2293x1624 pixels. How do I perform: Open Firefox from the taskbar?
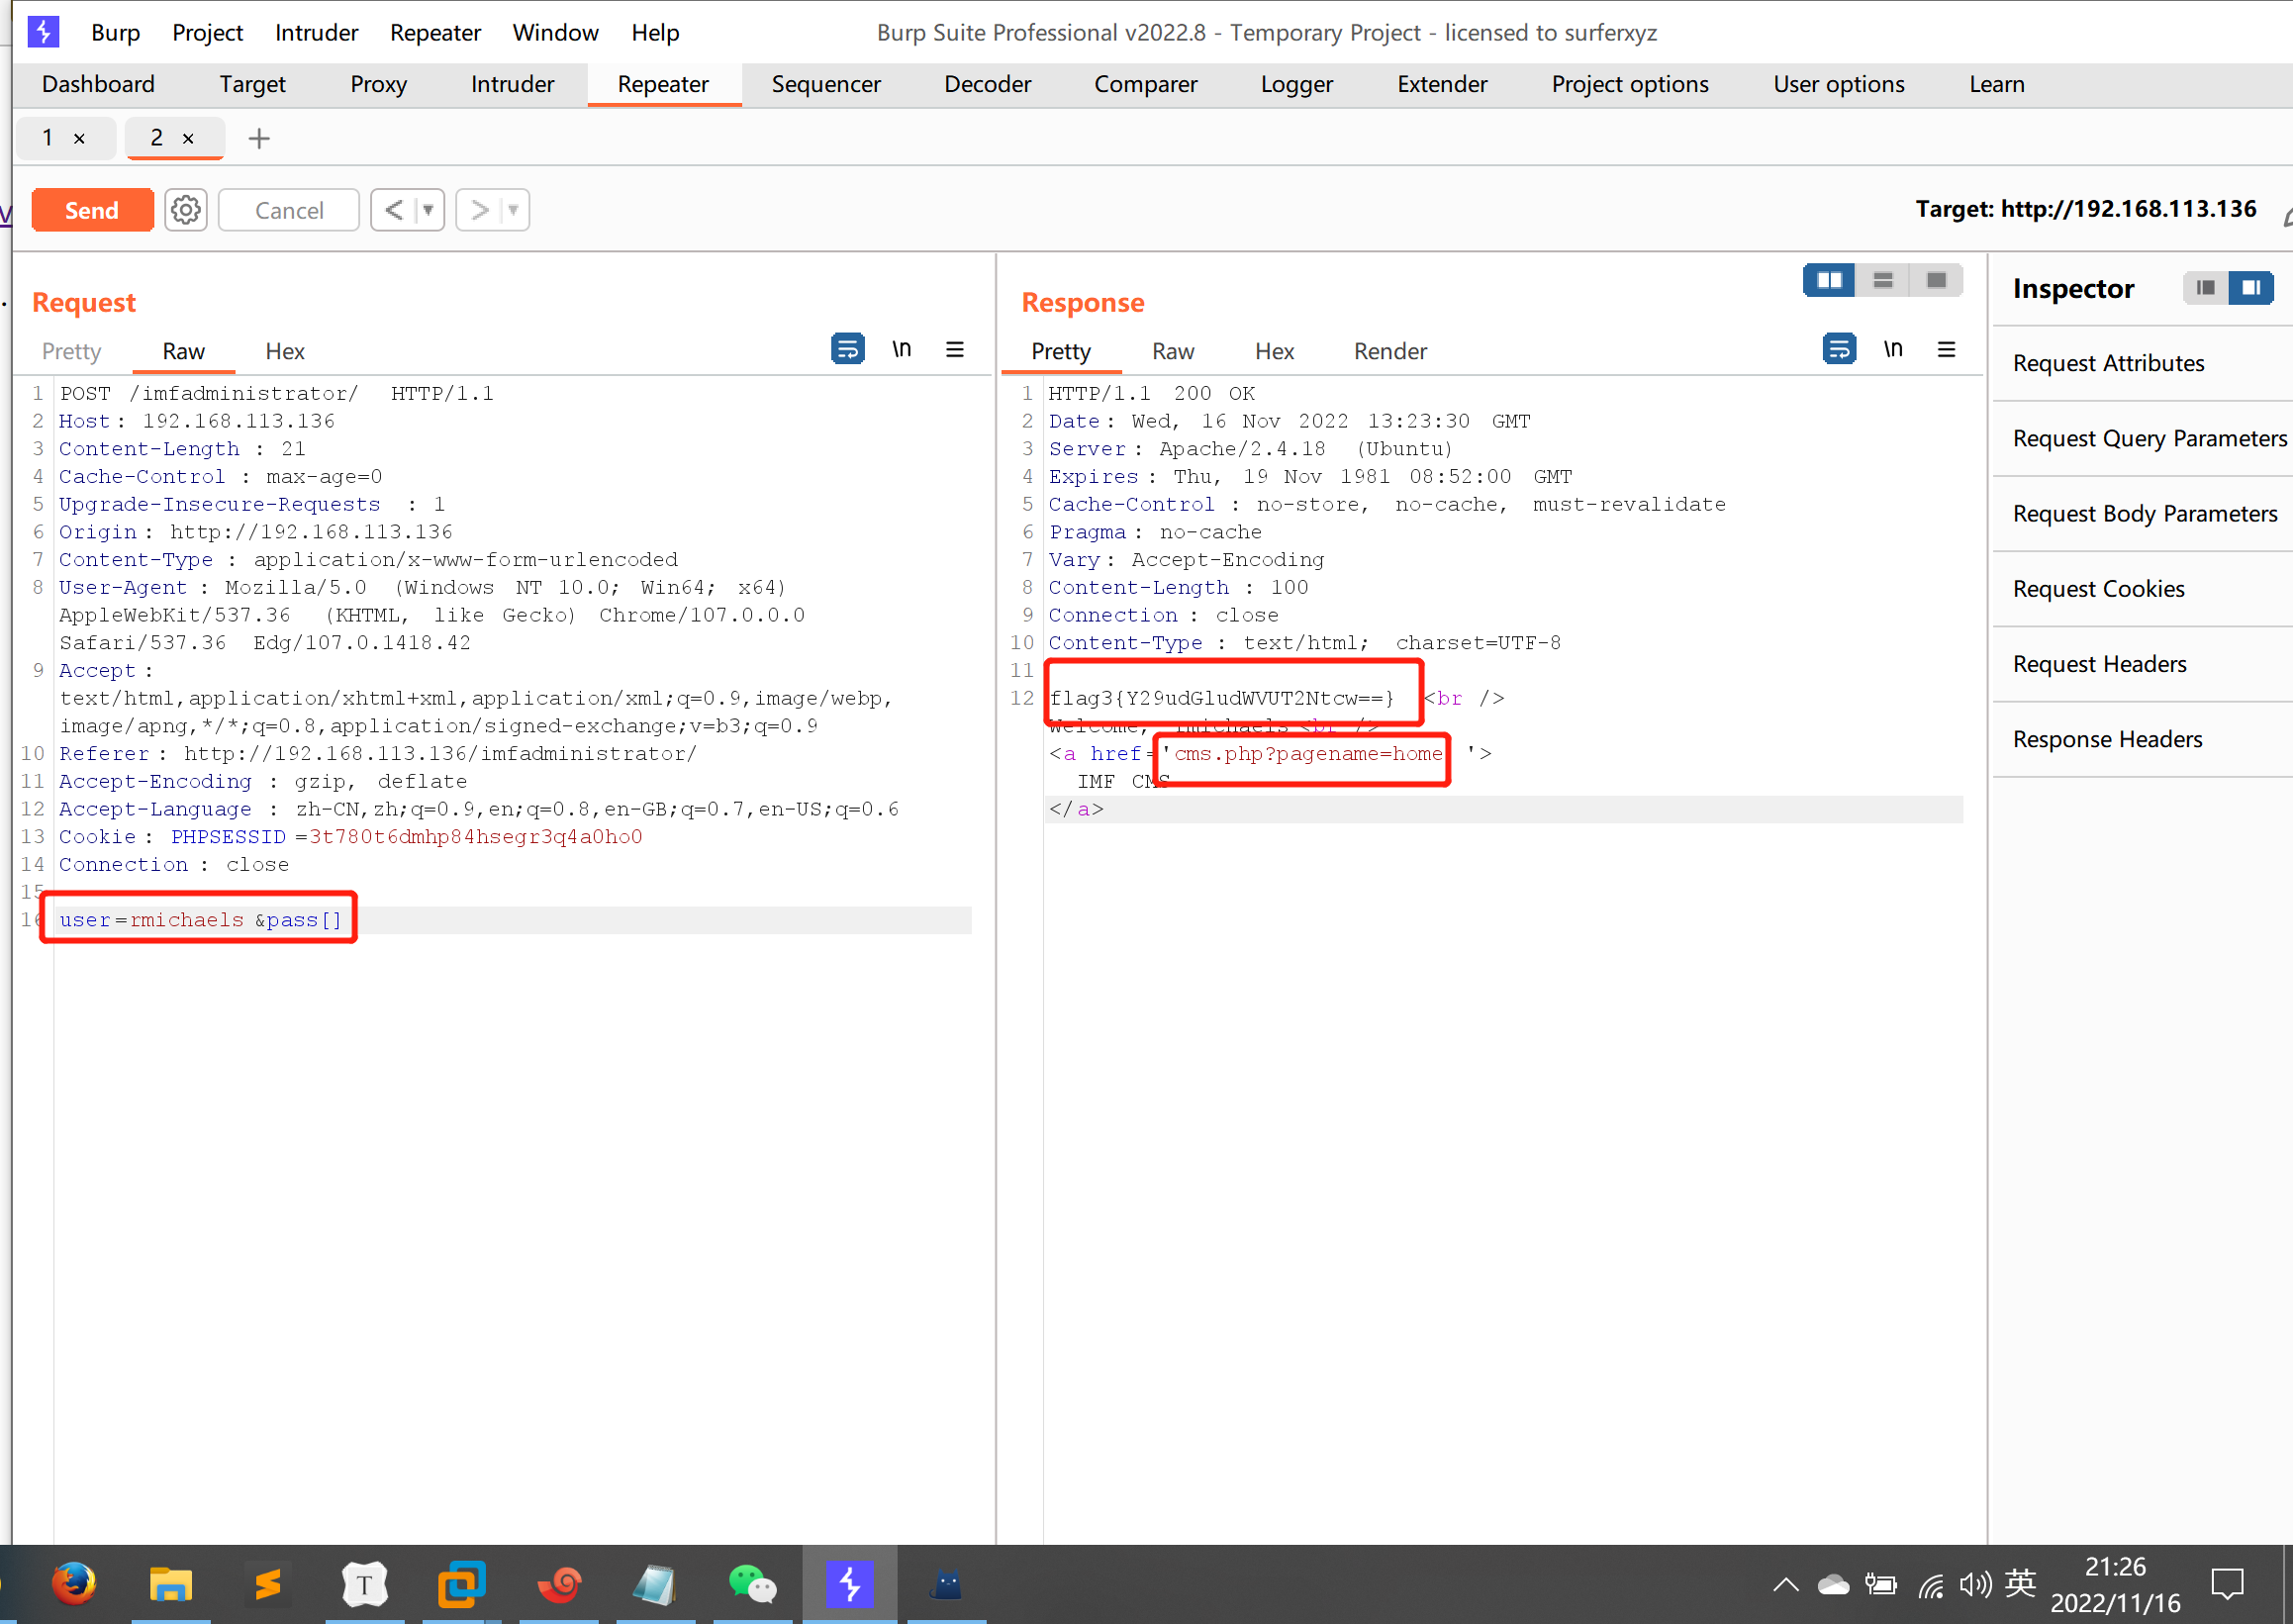[74, 1583]
